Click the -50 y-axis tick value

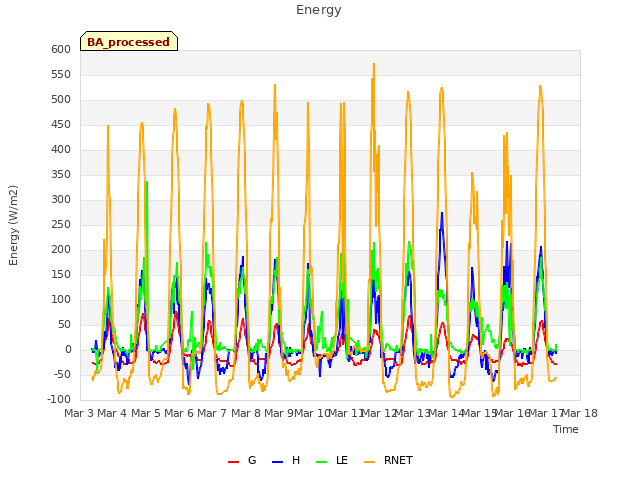62,374
